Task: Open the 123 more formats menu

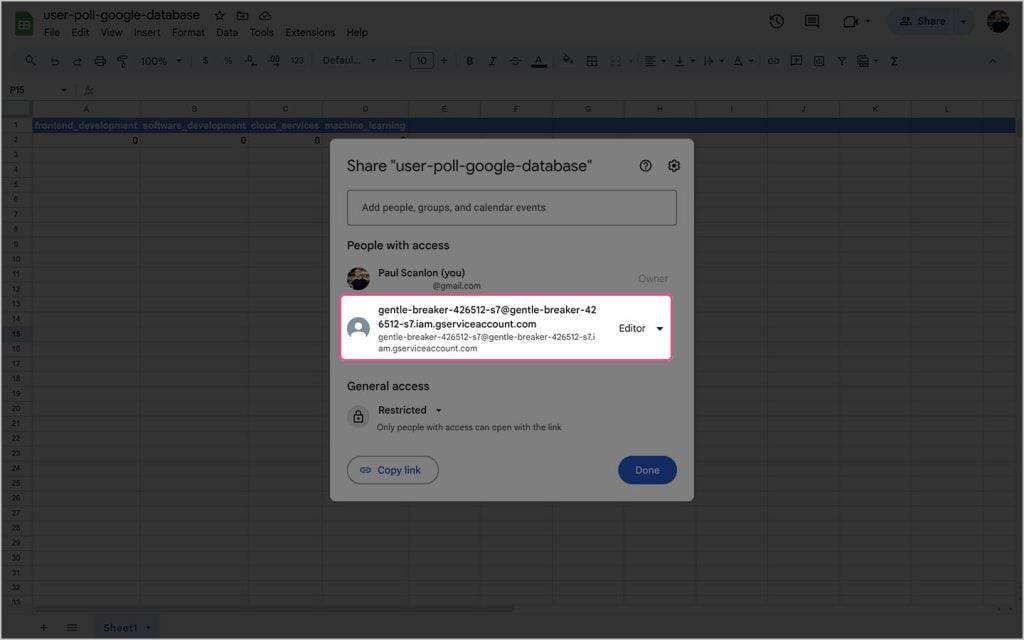Action: [297, 61]
